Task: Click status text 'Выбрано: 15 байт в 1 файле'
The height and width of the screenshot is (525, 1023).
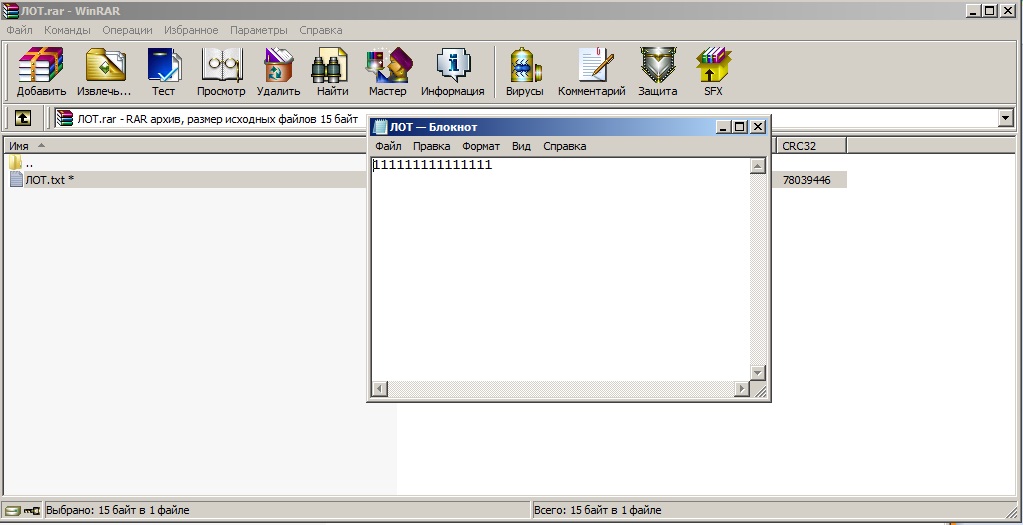Action: click(x=117, y=510)
